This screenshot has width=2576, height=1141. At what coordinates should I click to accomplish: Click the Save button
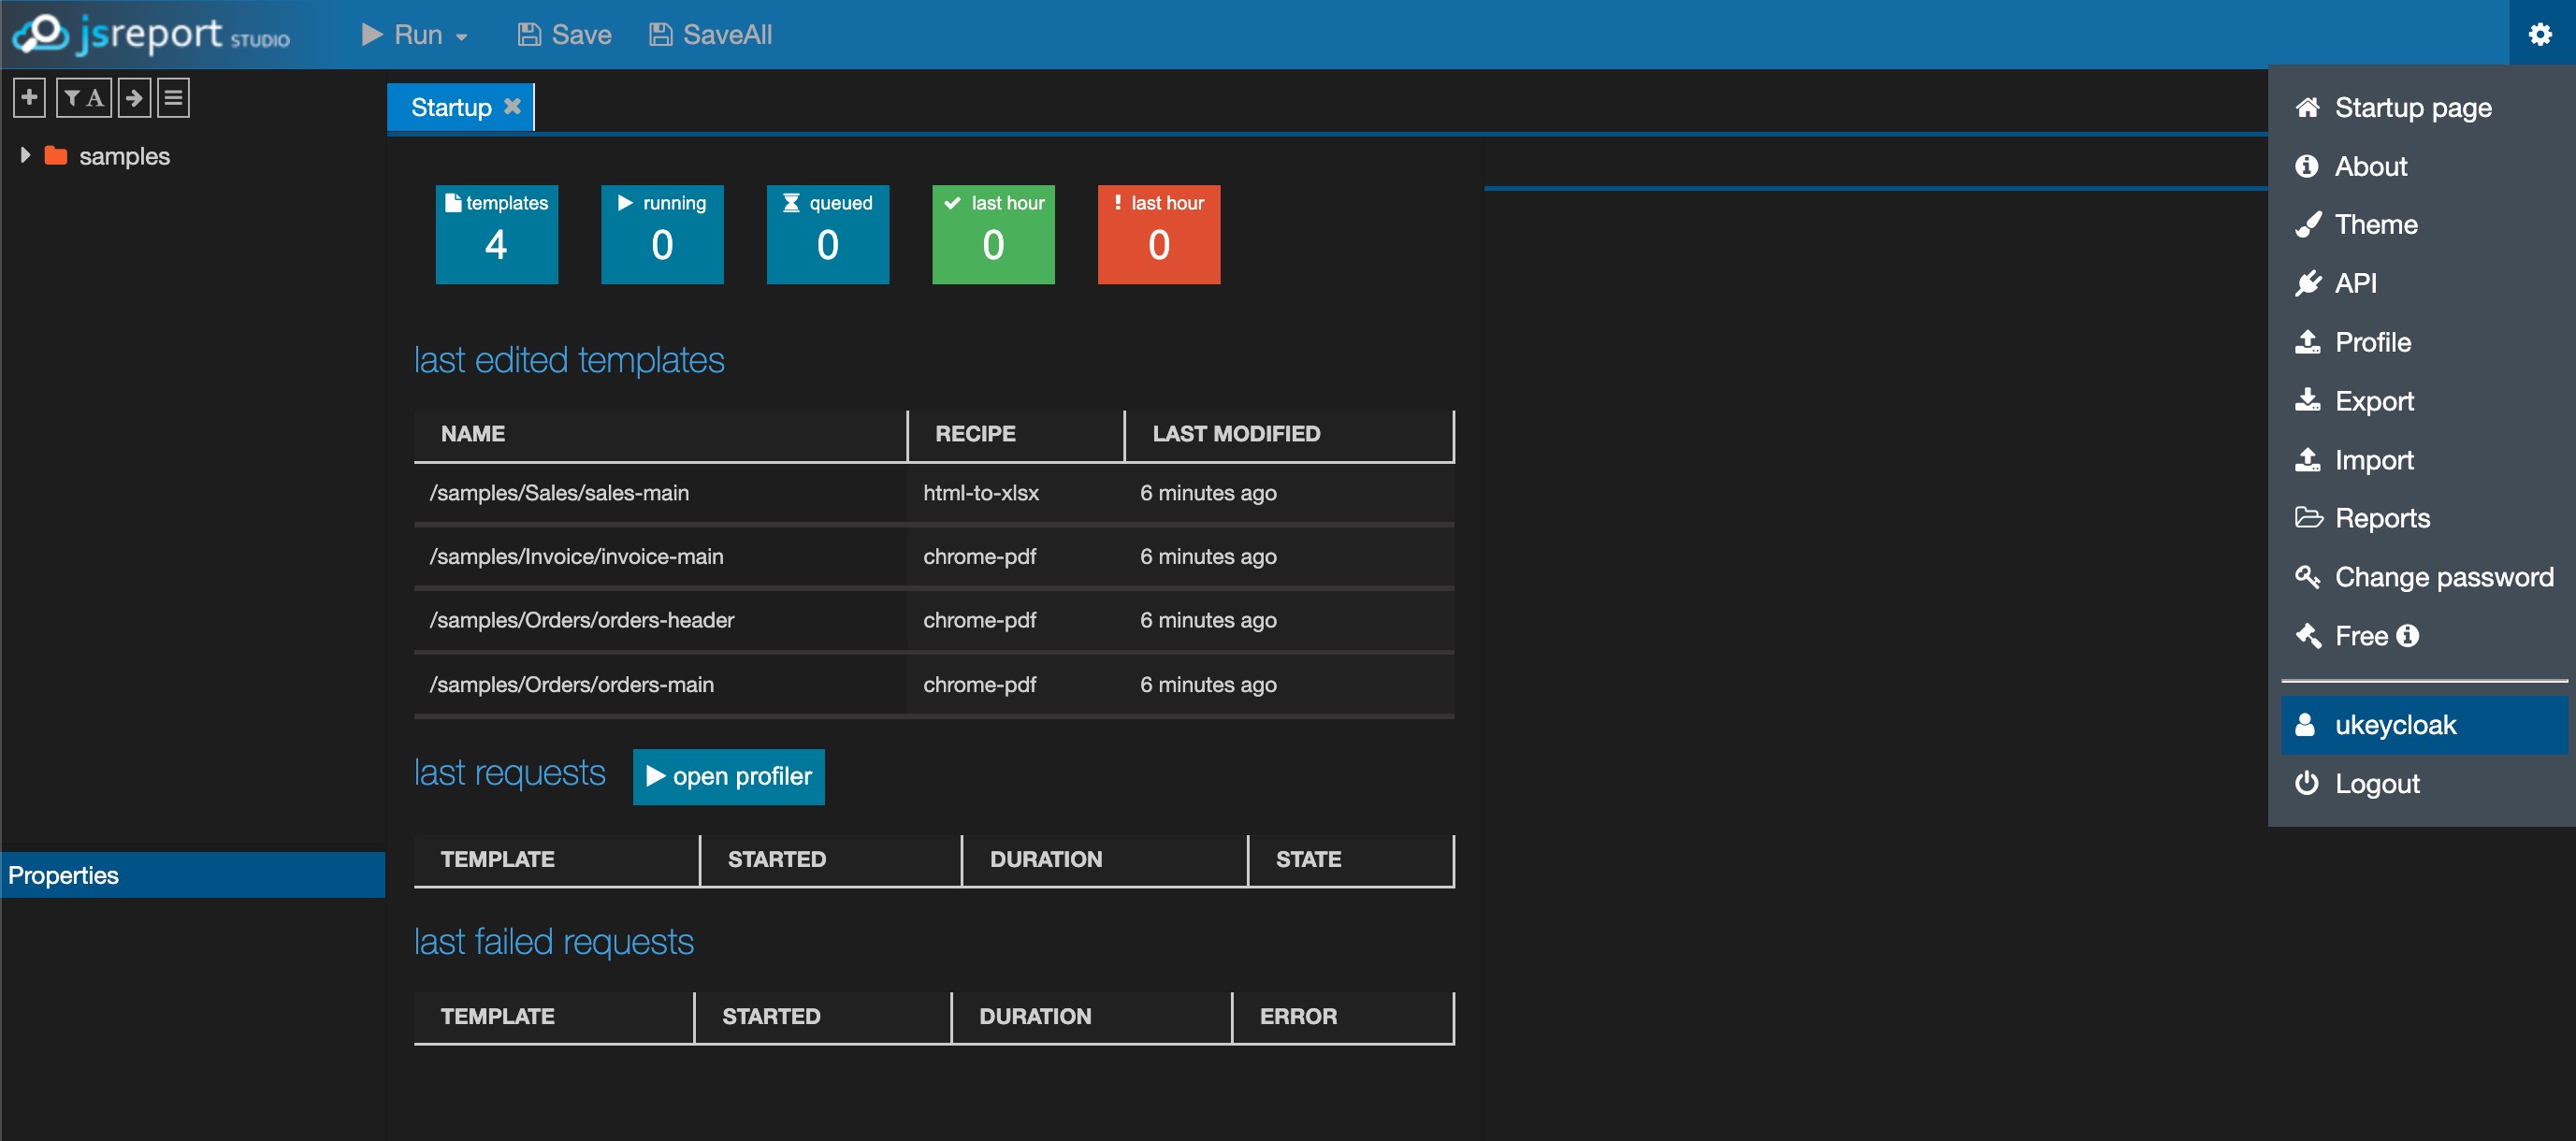coord(564,35)
